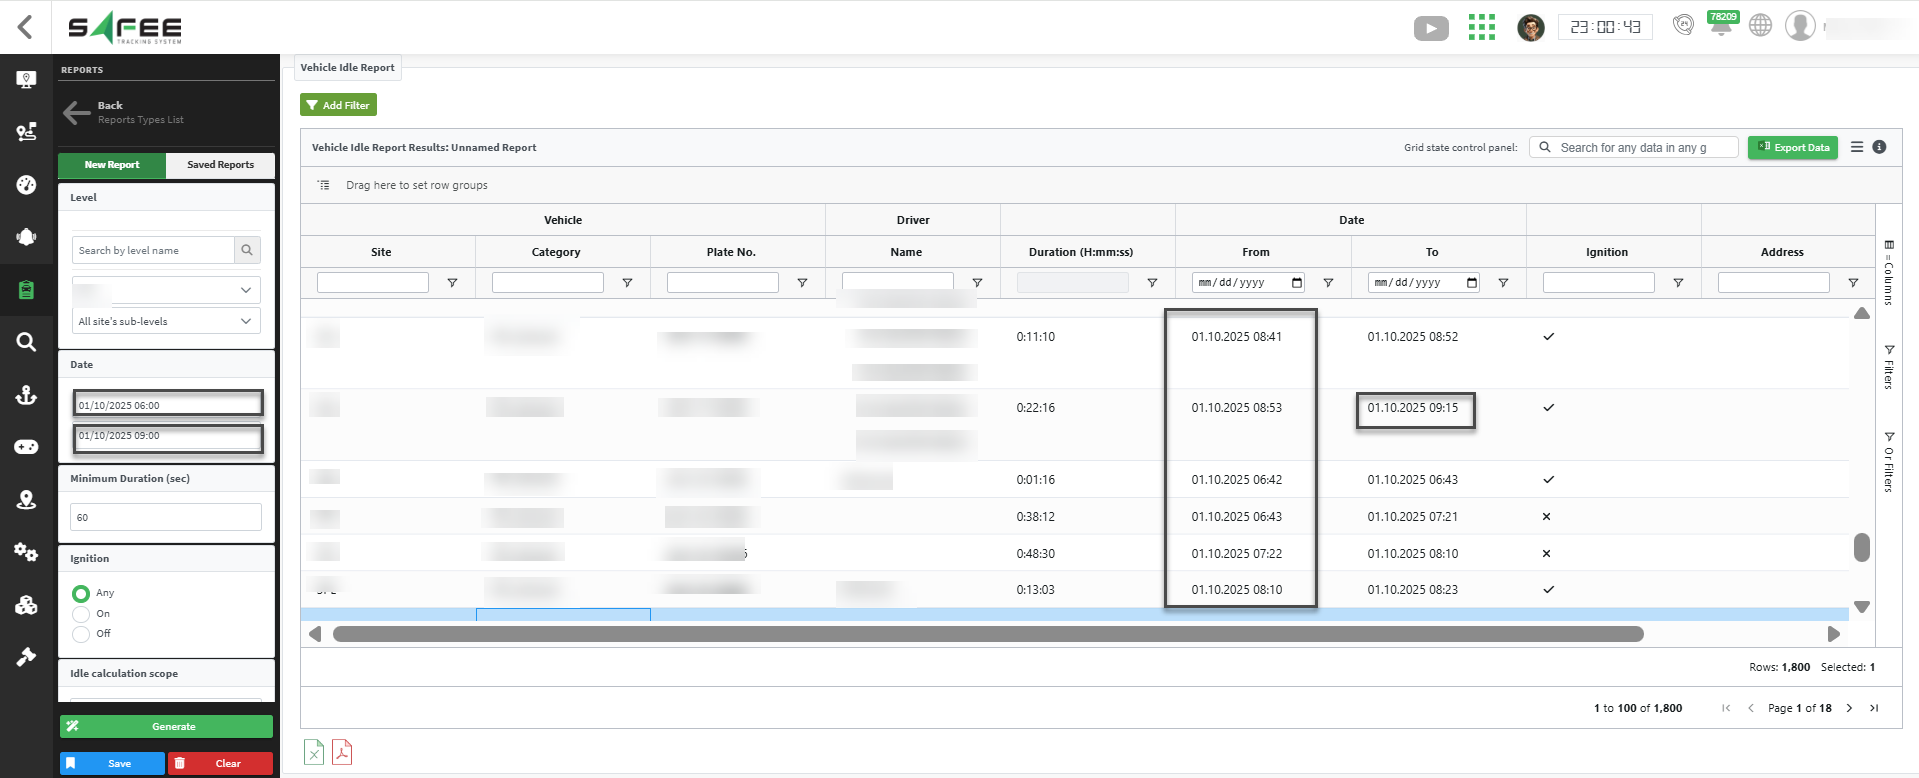Click the filter funnel for Site column
The width and height of the screenshot is (1919, 778).
(x=452, y=283)
